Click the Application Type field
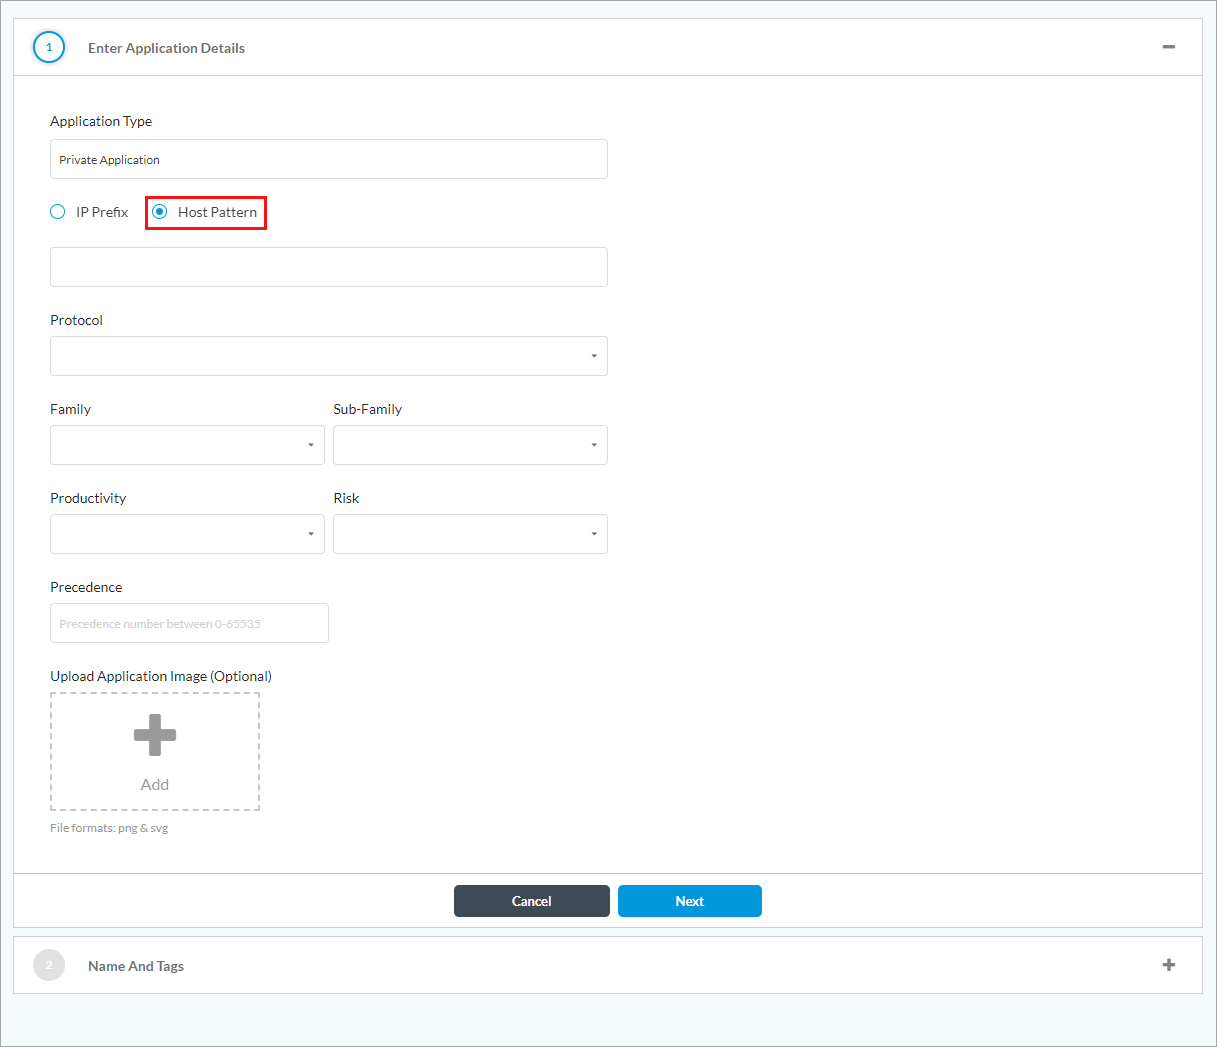This screenshot has height=1047, width=1217. [328, 159]
